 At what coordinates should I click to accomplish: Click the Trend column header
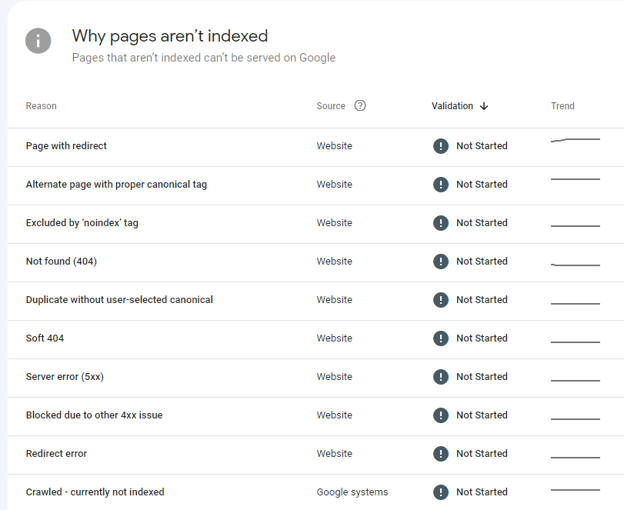pos(562,106)
